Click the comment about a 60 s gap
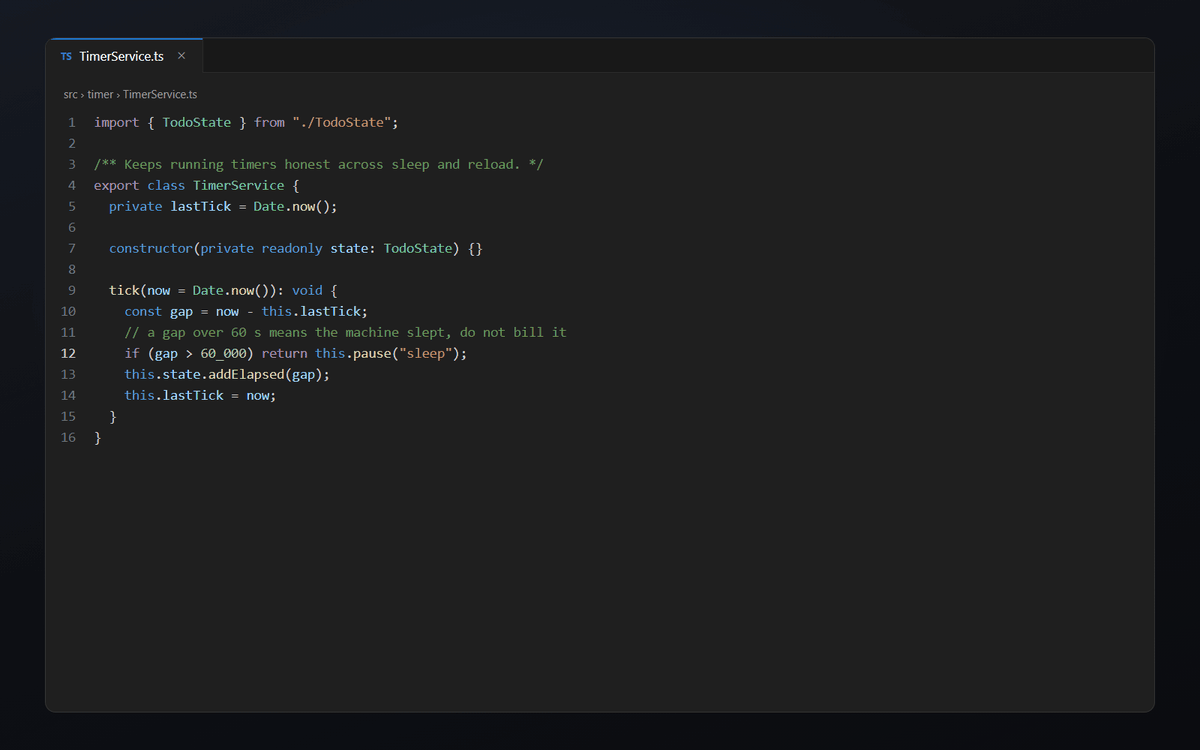The width and height of the screenshot is (1200, 750). point(346,332)
